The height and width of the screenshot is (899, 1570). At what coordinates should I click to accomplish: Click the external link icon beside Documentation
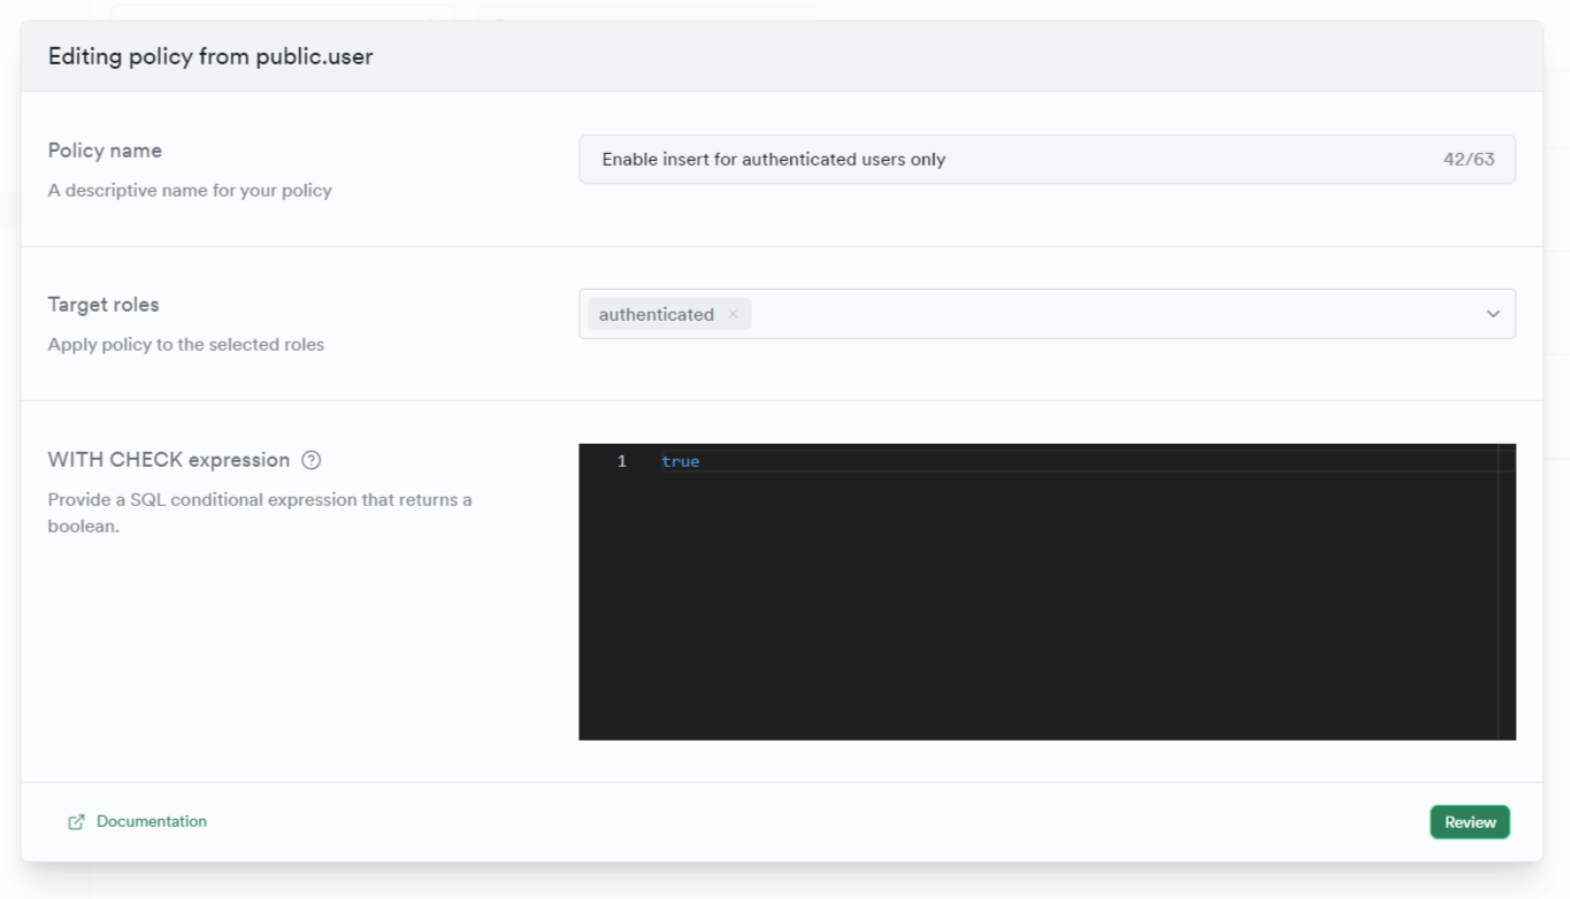(76, 822)
